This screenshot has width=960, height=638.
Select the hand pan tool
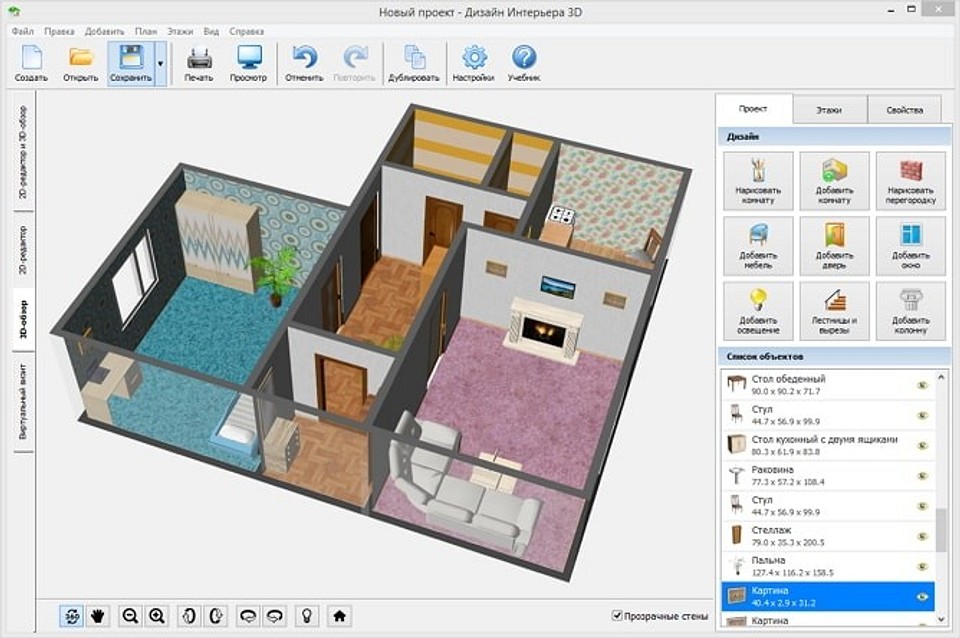pyautogui.click(x=98, y=616)
